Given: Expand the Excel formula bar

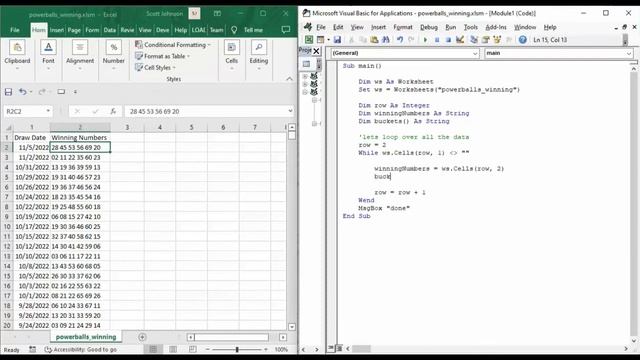Looking at the screenshot, I should [290, 111].
